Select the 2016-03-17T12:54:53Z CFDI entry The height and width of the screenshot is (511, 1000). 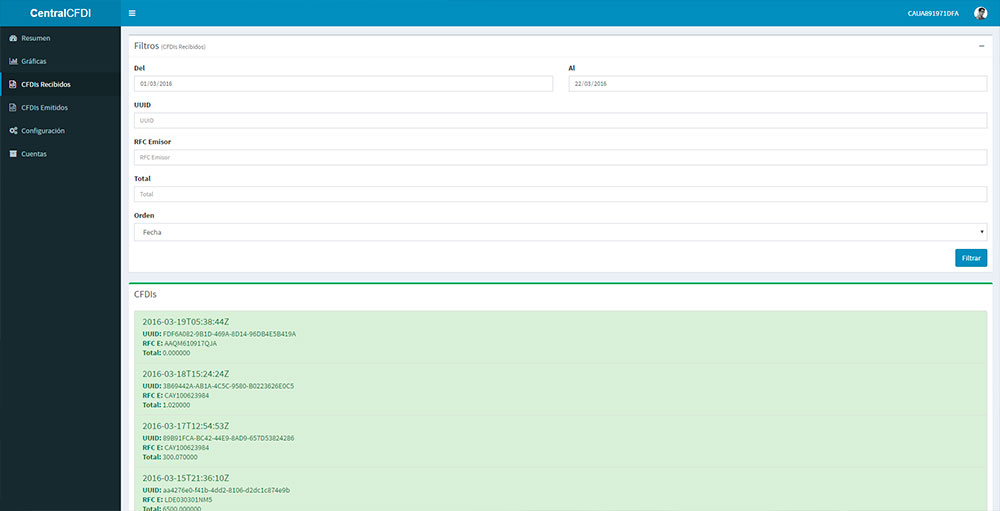[561, 441]
